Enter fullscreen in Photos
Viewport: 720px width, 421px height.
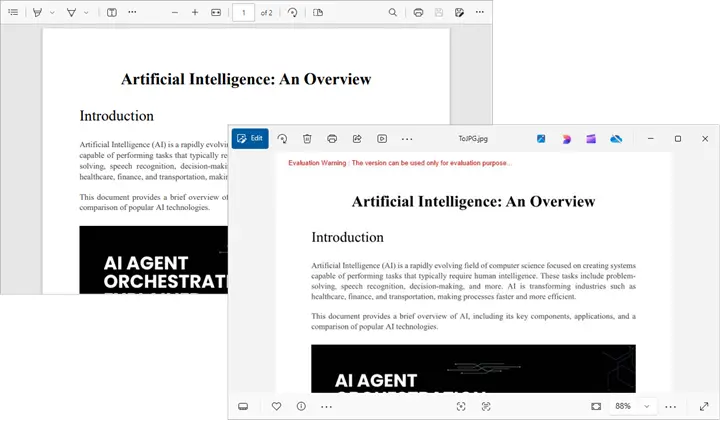click(x=704, y=406)
